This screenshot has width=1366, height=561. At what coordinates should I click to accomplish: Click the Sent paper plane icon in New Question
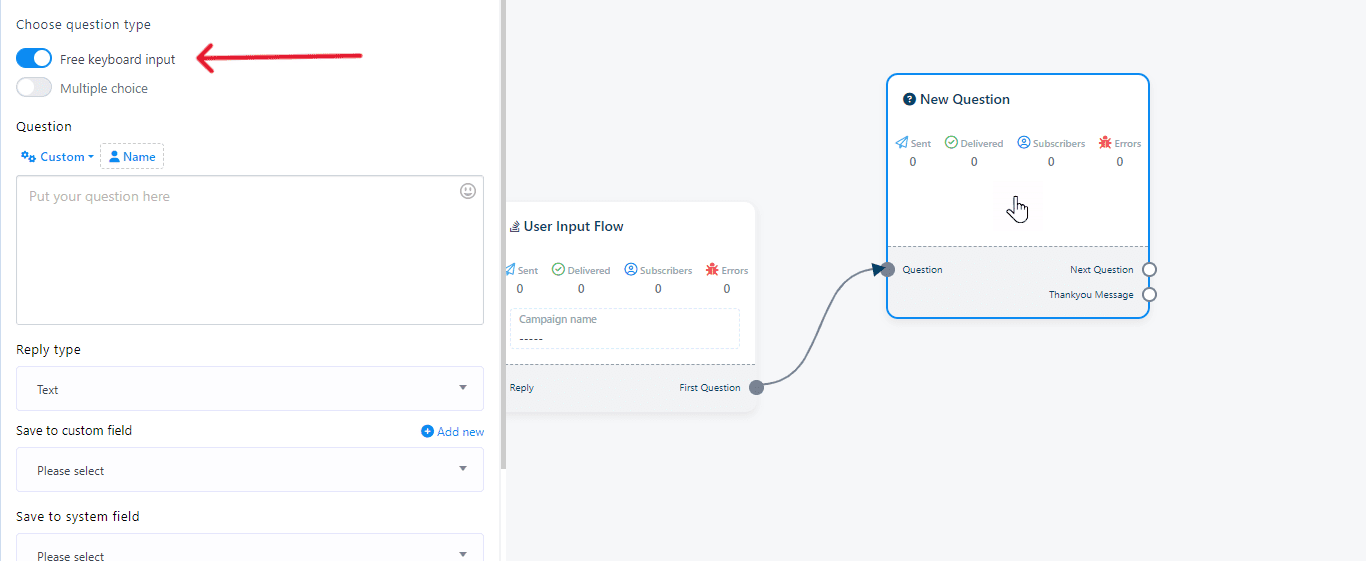[902, 143]
